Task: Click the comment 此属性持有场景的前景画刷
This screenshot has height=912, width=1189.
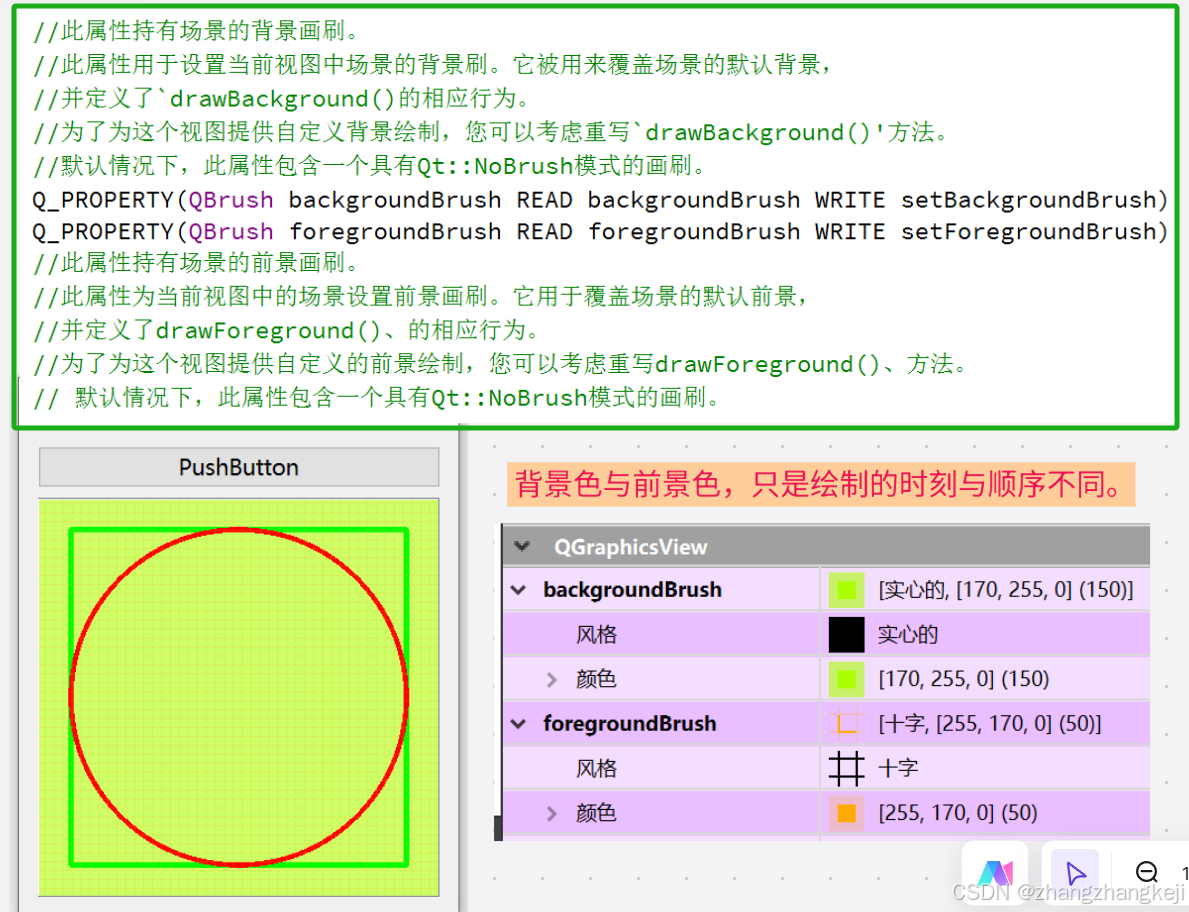Action: click(x=197, y=263)
